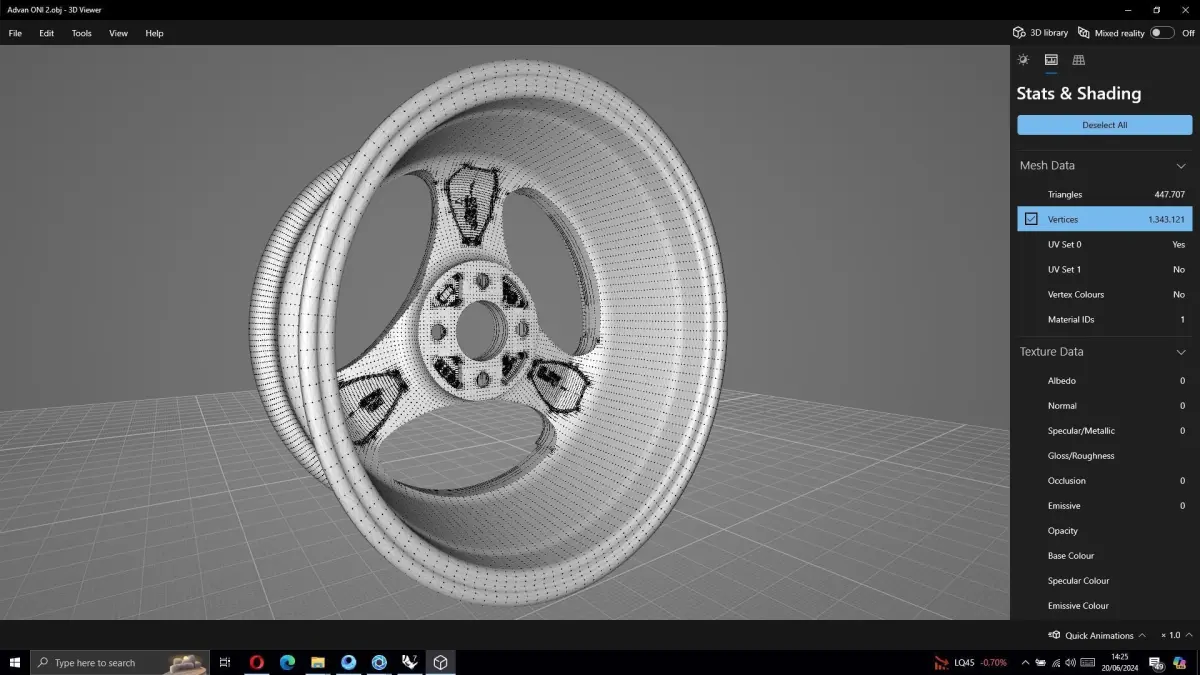1200x675 pixels.
Task: Select the Base Colour row
Action: tap(1105, 555)
